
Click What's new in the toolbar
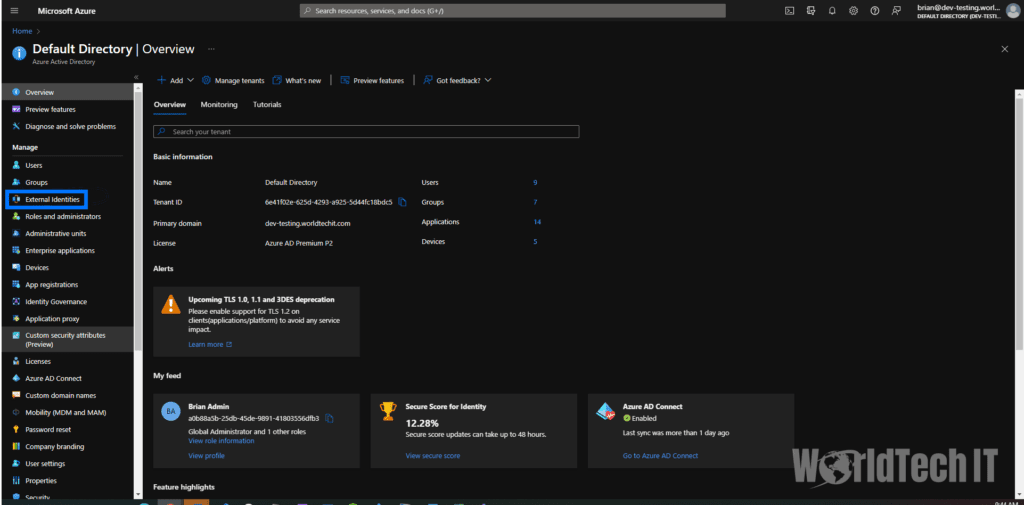pyautogui.click(x=297, y=80)
